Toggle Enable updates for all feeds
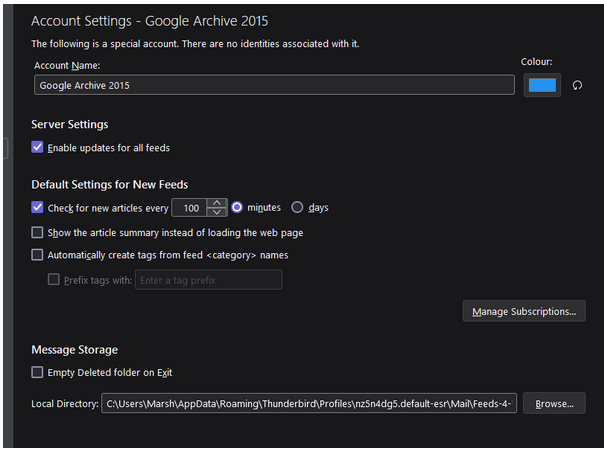 pos(37,147)
